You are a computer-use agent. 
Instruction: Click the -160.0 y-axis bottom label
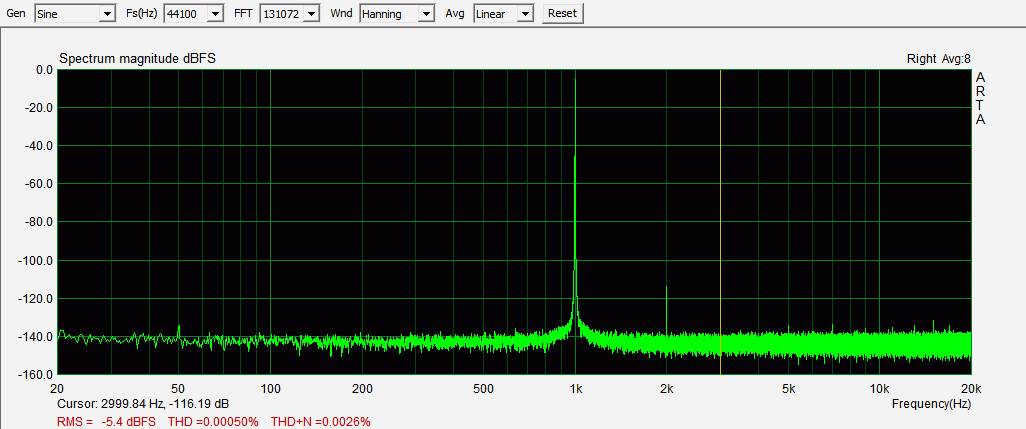pos(37,375)
